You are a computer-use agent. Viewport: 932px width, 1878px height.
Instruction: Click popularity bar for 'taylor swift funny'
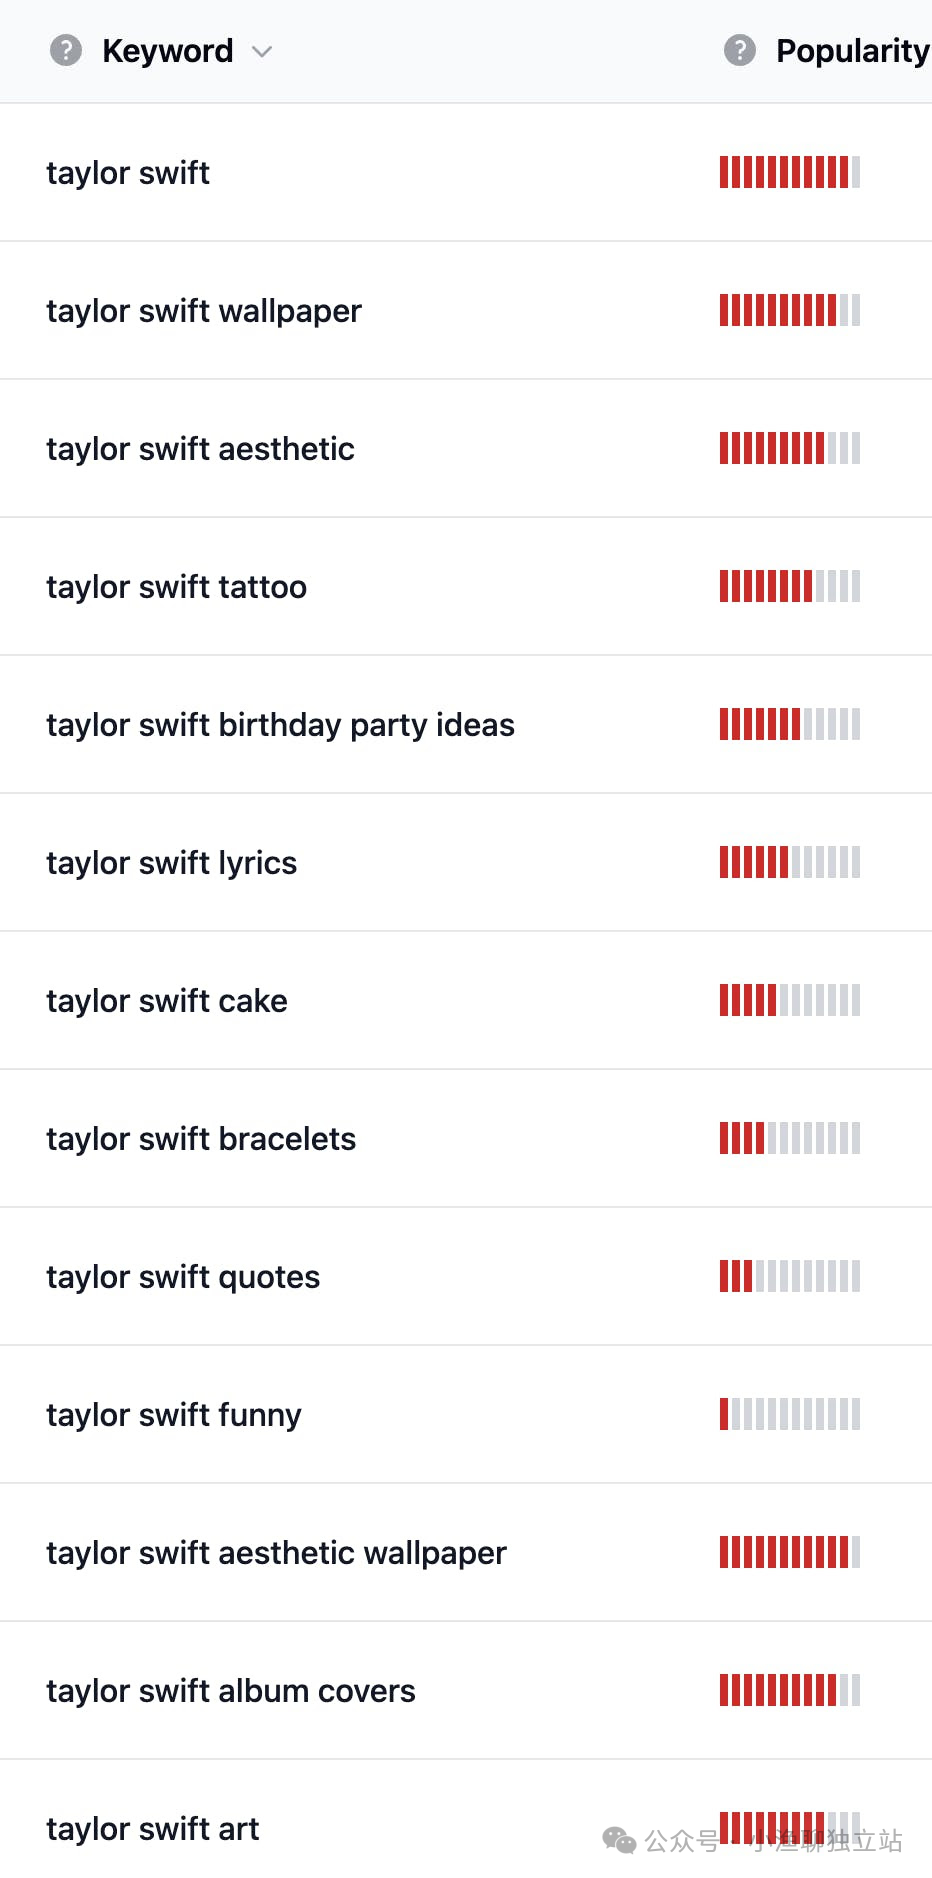tap(790, 1414)
